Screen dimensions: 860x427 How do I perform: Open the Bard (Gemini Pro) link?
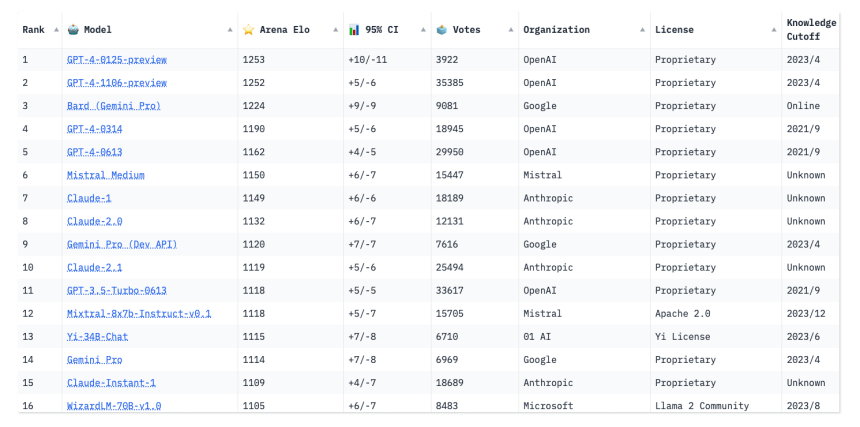114,106
